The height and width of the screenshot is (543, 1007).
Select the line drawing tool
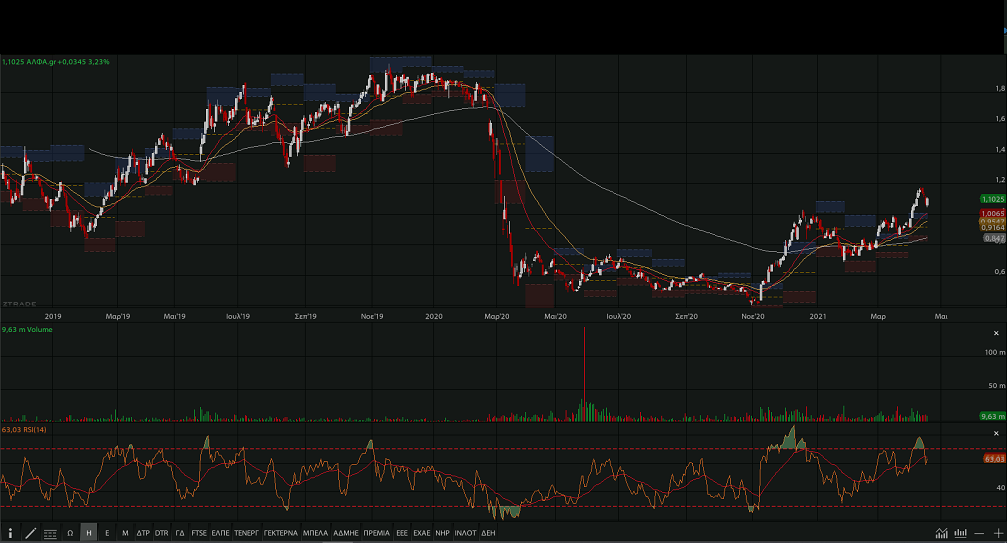coord(30,533)
